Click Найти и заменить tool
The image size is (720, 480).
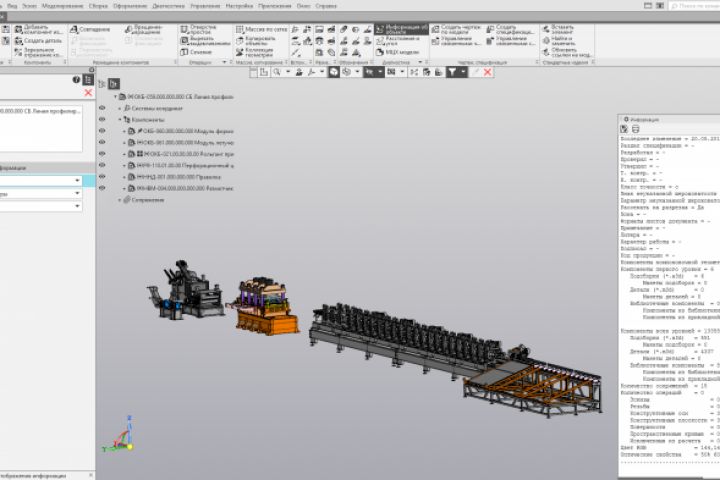(x=558, y=41)
